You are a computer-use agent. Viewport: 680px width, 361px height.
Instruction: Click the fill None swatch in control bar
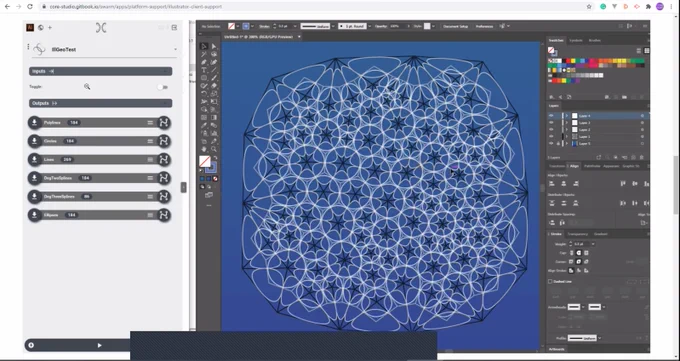[232, 26]
